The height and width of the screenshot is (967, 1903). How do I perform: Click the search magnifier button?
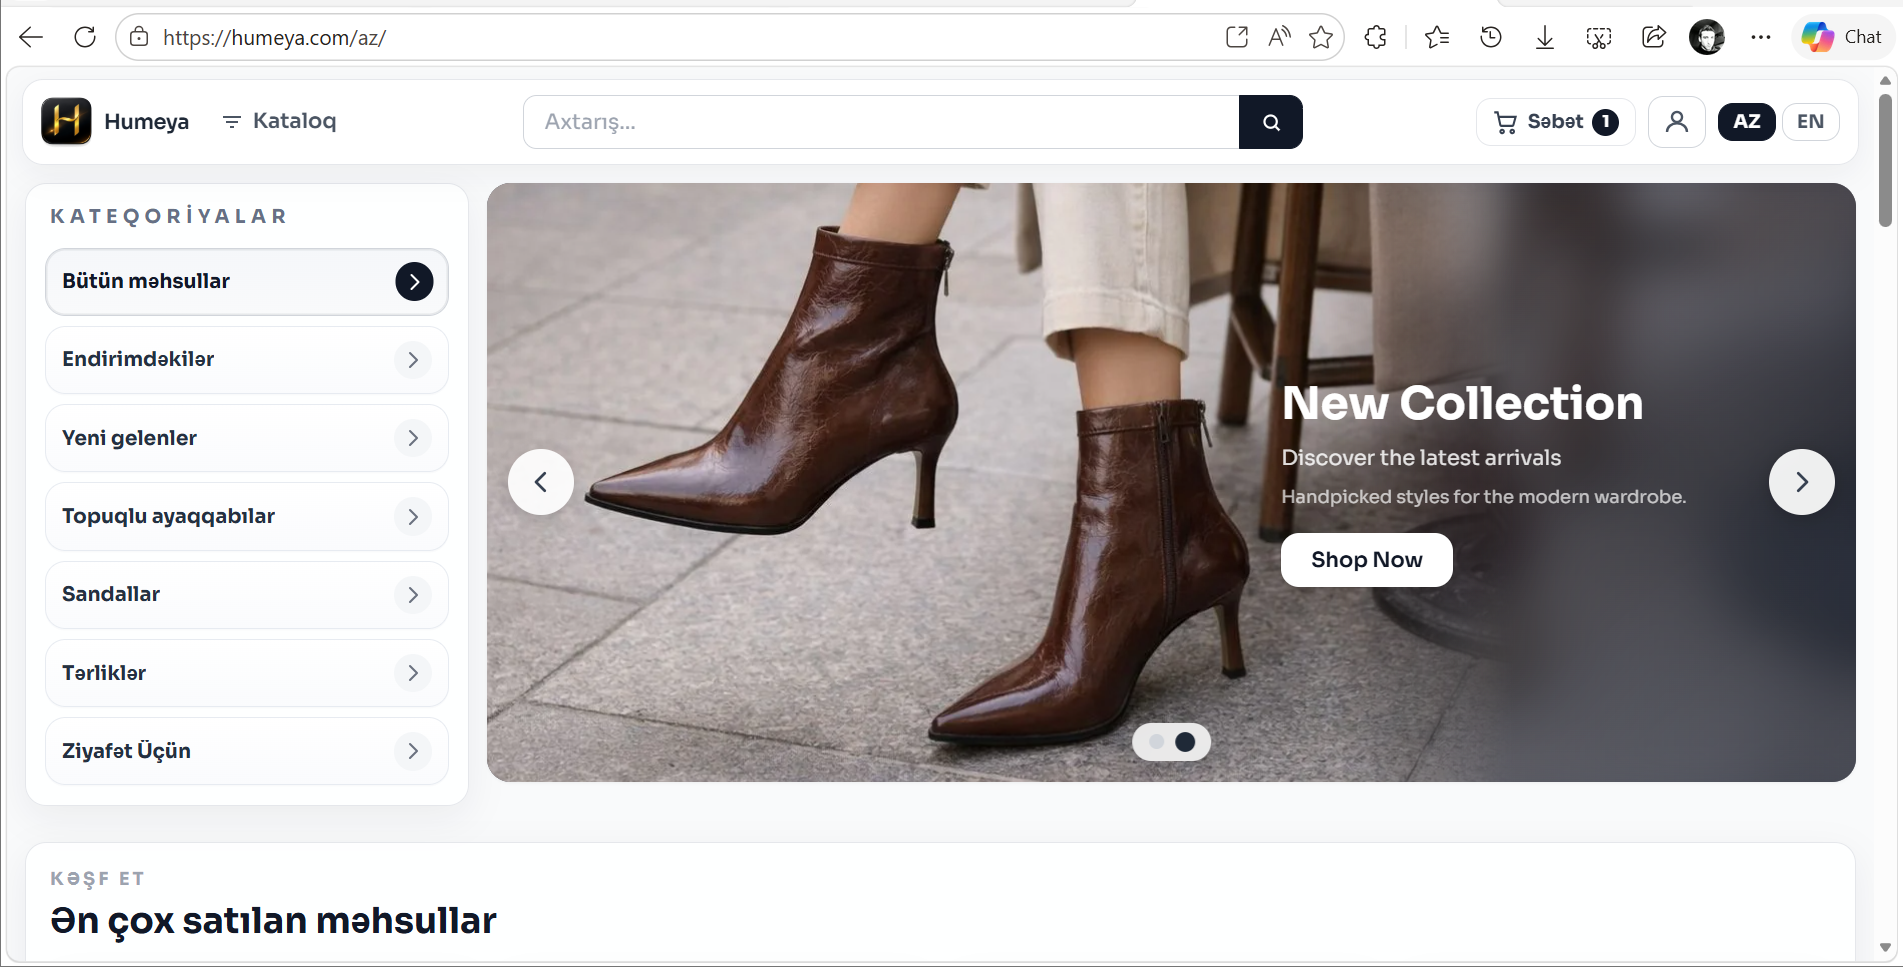click(x=1270, y=122)
